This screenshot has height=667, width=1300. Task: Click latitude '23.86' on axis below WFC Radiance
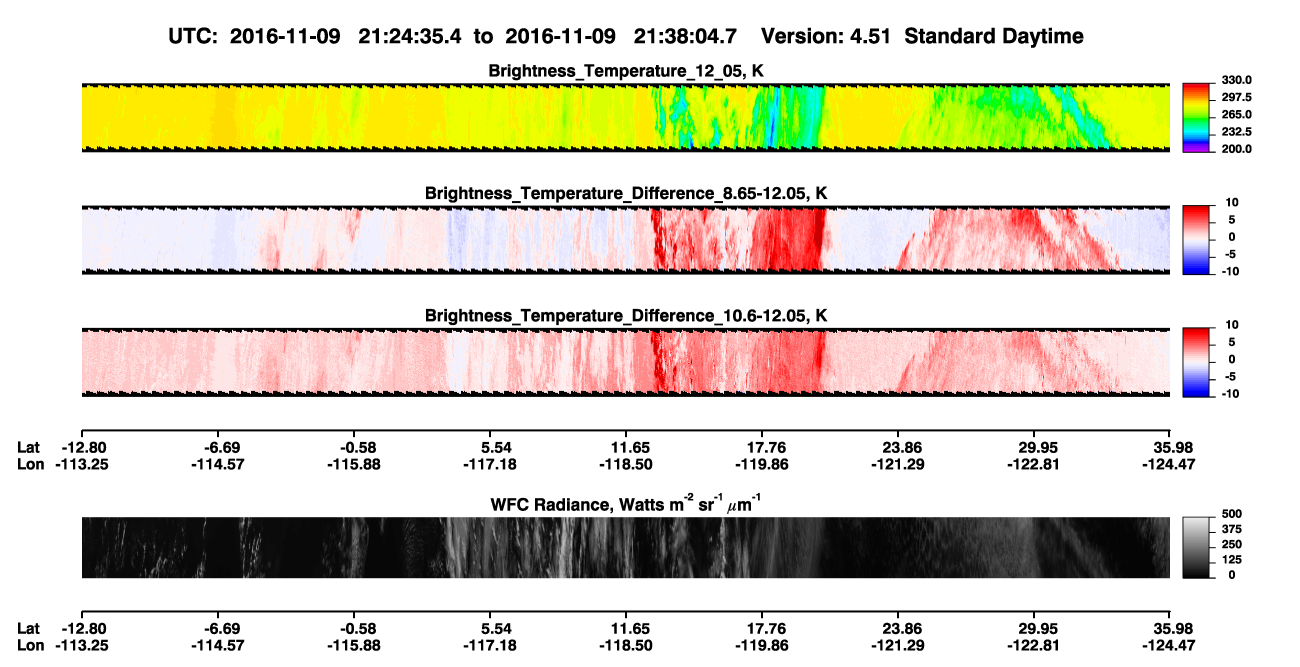(898, 628)
